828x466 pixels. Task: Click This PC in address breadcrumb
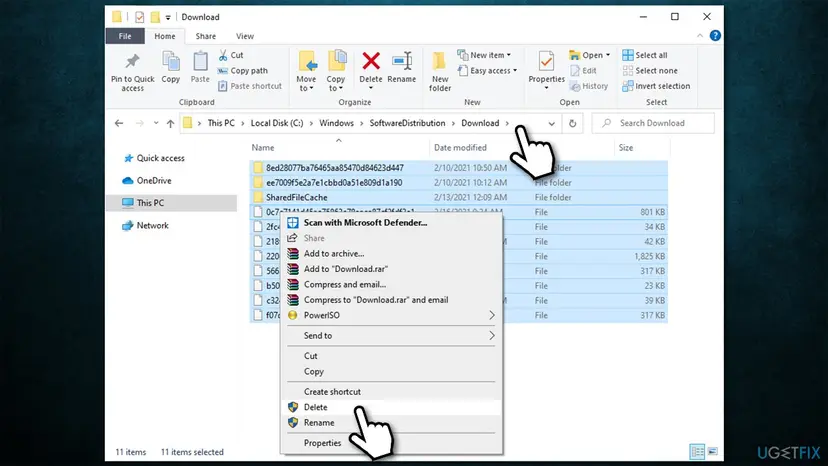221,123
